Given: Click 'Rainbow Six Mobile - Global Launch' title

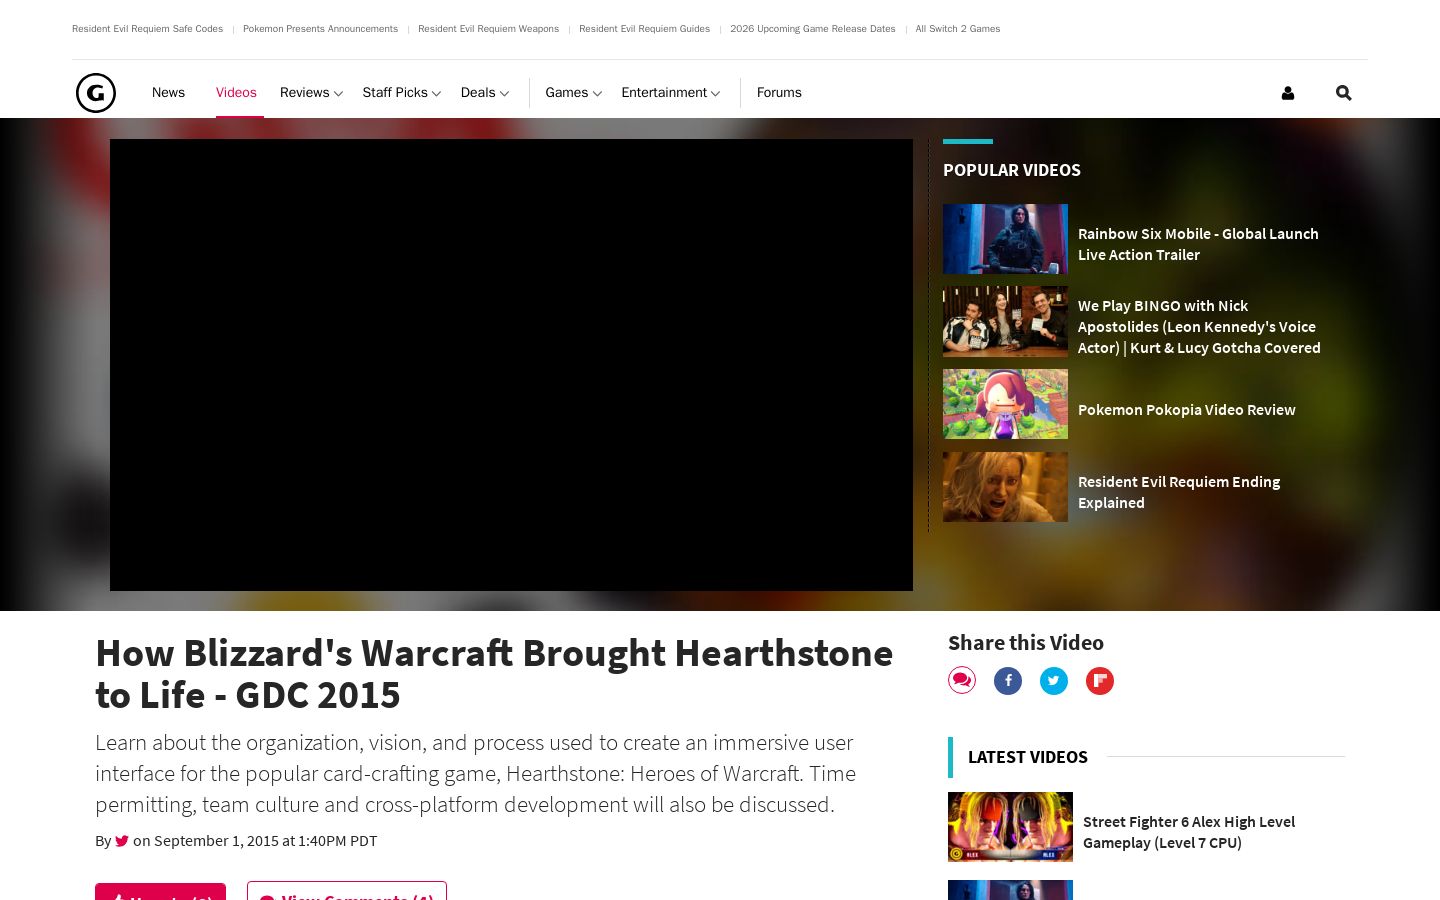Looking at the screenshot, I should pyautogui.click(x=1198, y=244).
